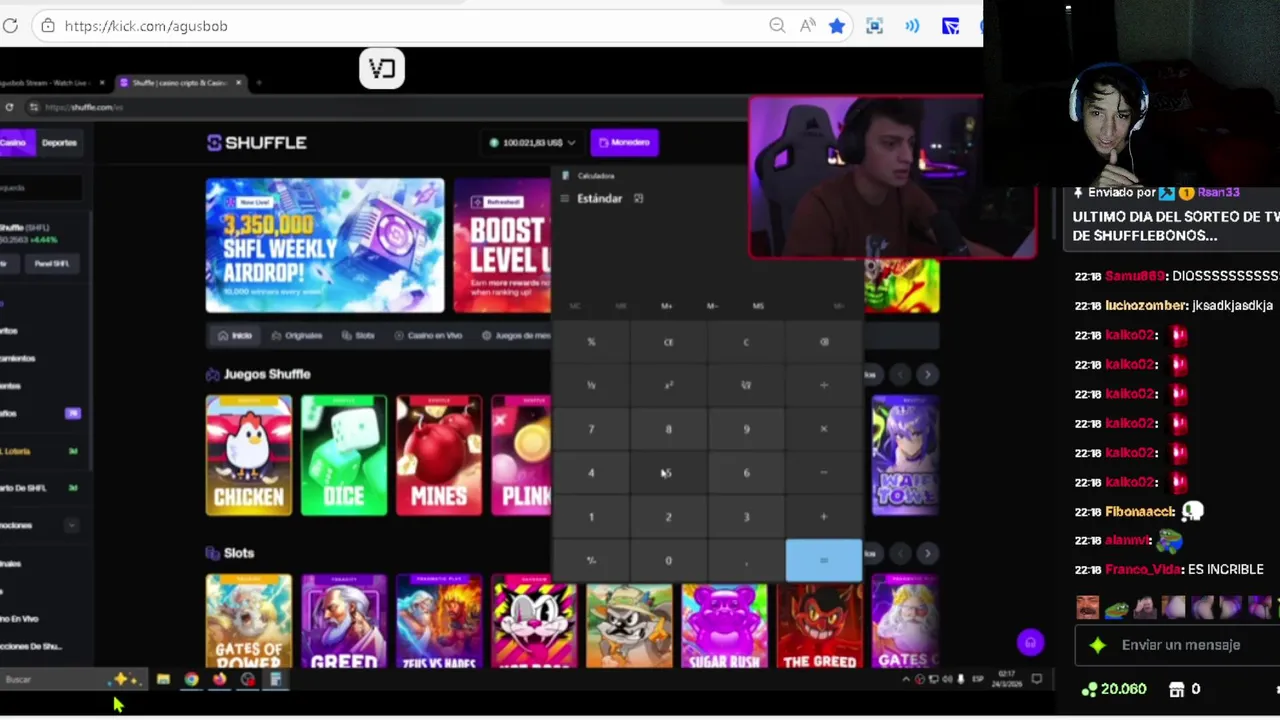This screenshot has height=720, width=1280.
Task: Click Calculator icon in streamed taskbar
Action: 275,680
